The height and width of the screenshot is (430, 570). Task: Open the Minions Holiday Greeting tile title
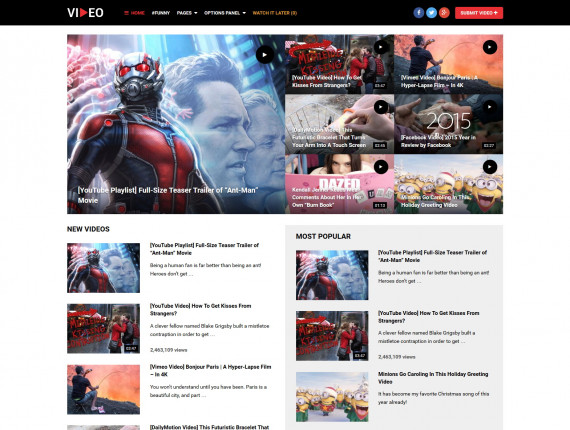click(435, 201)
